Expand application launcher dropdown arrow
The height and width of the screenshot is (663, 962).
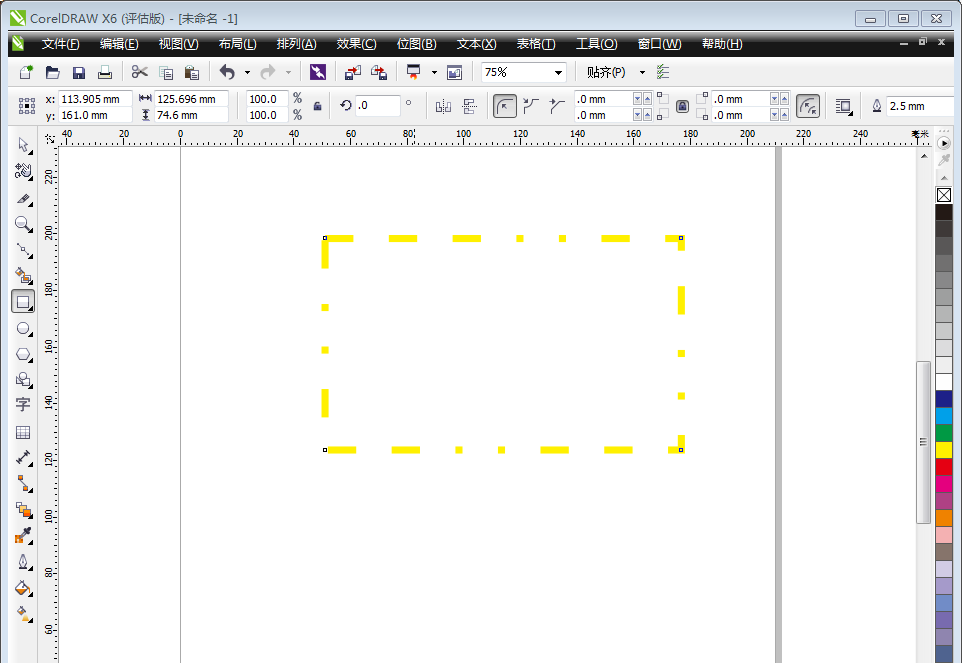pyautogui.click(x=434, y=72)
